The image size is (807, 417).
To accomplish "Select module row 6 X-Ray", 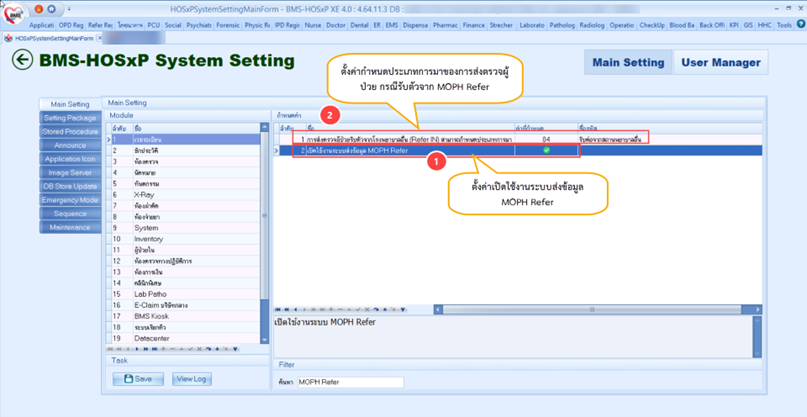I will point(183,195).
